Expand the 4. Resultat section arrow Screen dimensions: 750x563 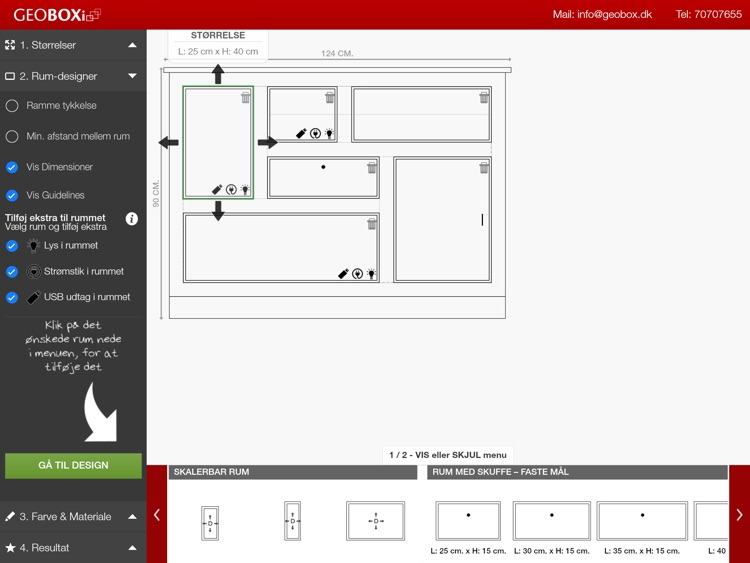[x=132, y=548]
